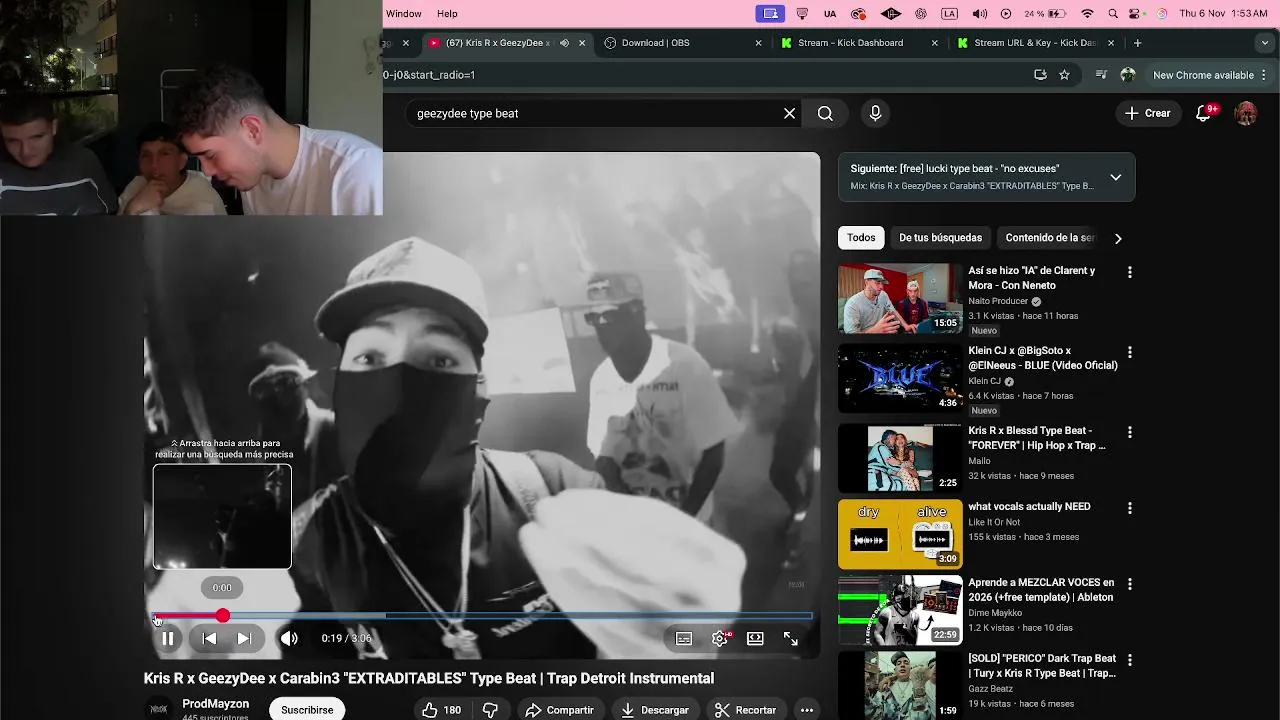1280x720 pixels.
Task: Click the Compartir share button
Action: click(560, 710)
